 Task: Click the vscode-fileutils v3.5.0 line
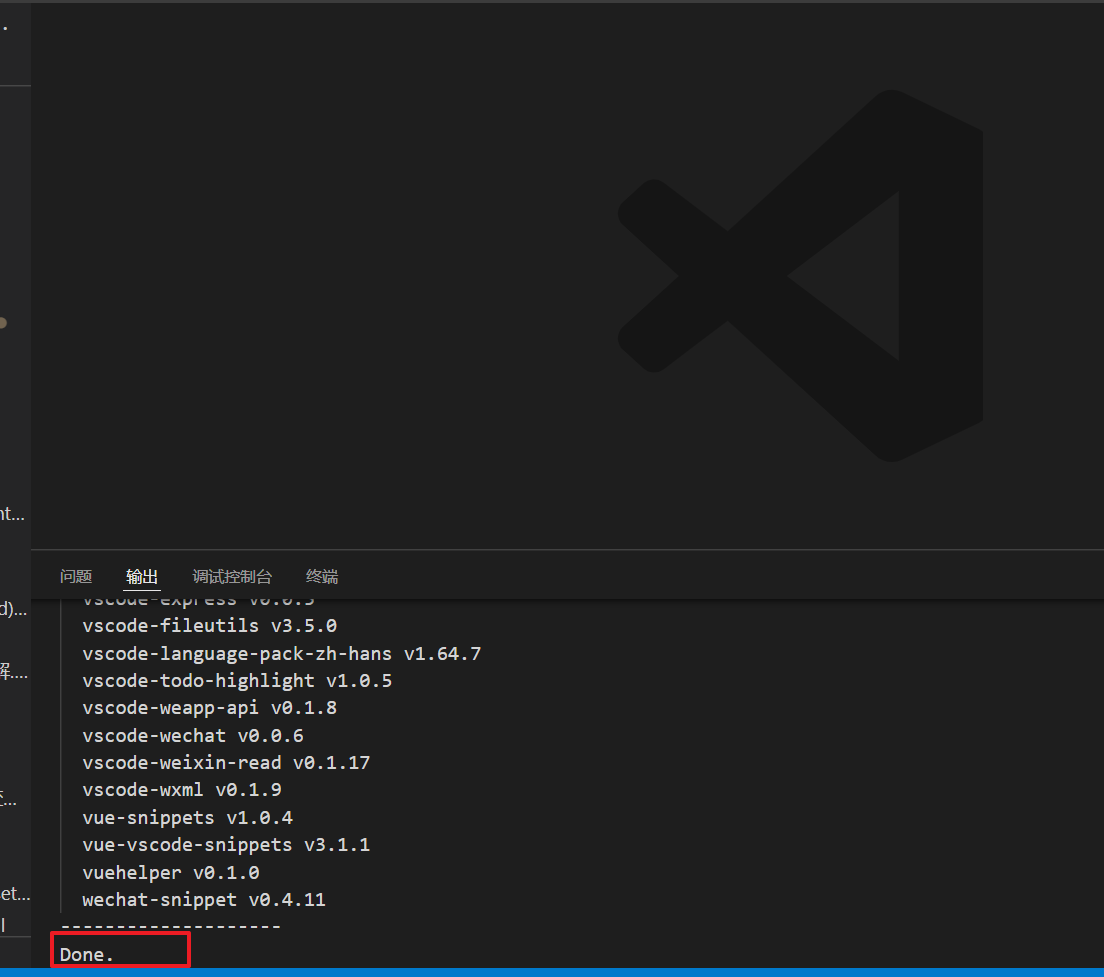tap(210, 626)
